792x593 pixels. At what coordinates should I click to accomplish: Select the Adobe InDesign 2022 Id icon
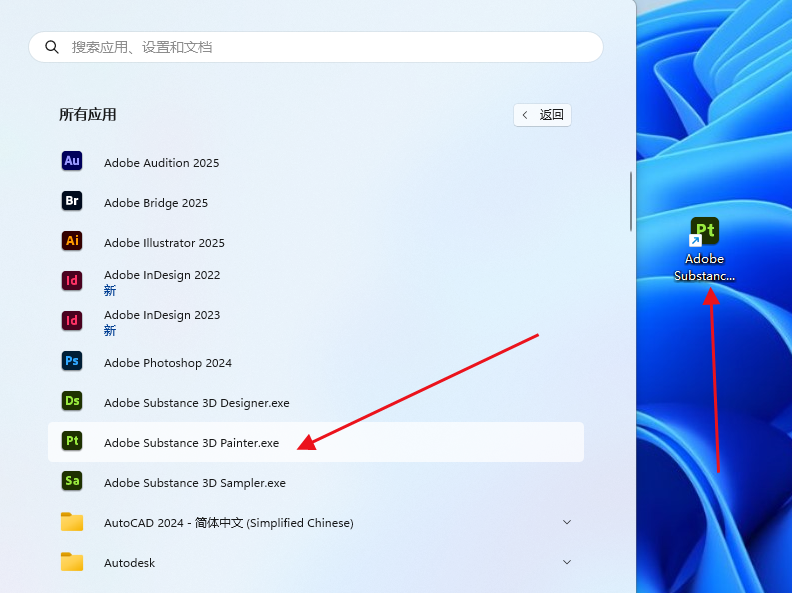click(72, 281)
